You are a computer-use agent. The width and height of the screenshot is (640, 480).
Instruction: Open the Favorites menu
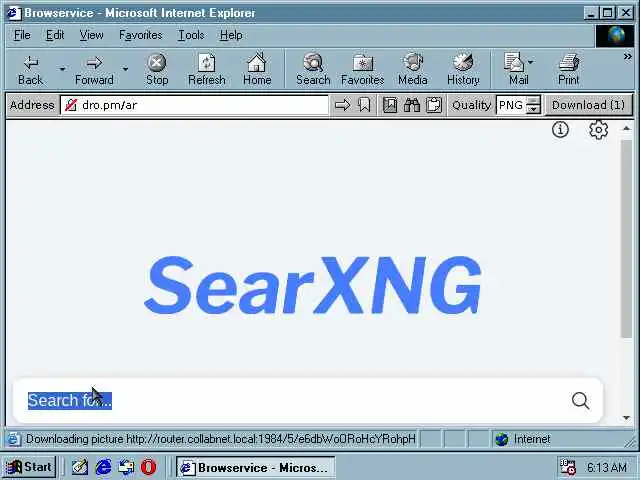point(140,36)
